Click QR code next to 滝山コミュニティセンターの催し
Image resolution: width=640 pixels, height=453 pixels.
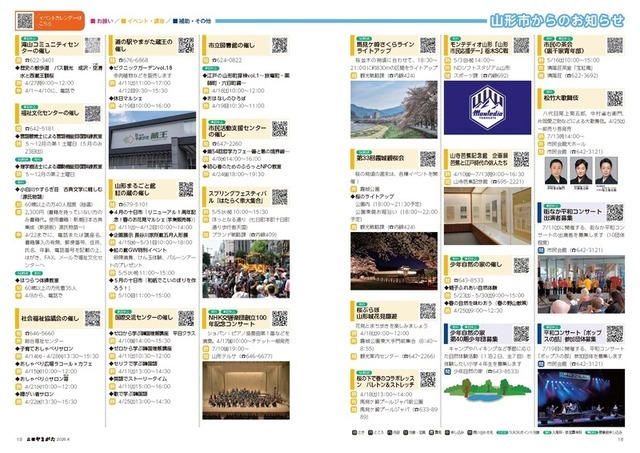coord(92,45)
